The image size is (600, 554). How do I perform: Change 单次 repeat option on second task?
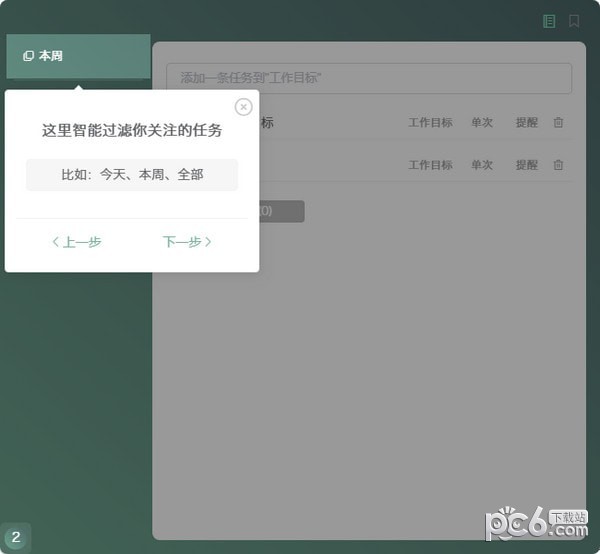[x=482, y=165]
